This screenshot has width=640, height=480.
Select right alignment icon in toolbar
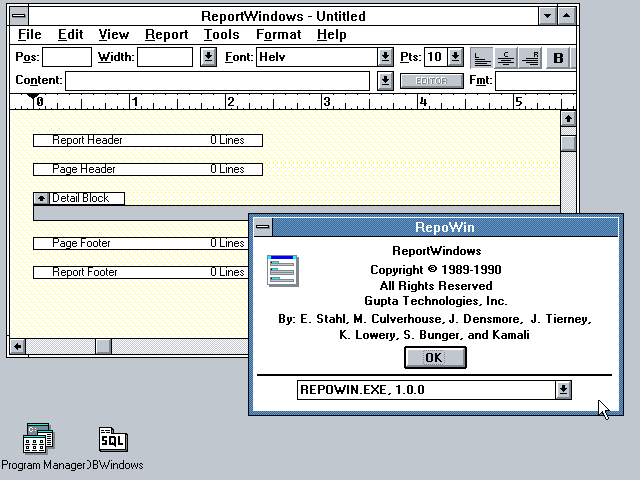click(x=530, y=58)
